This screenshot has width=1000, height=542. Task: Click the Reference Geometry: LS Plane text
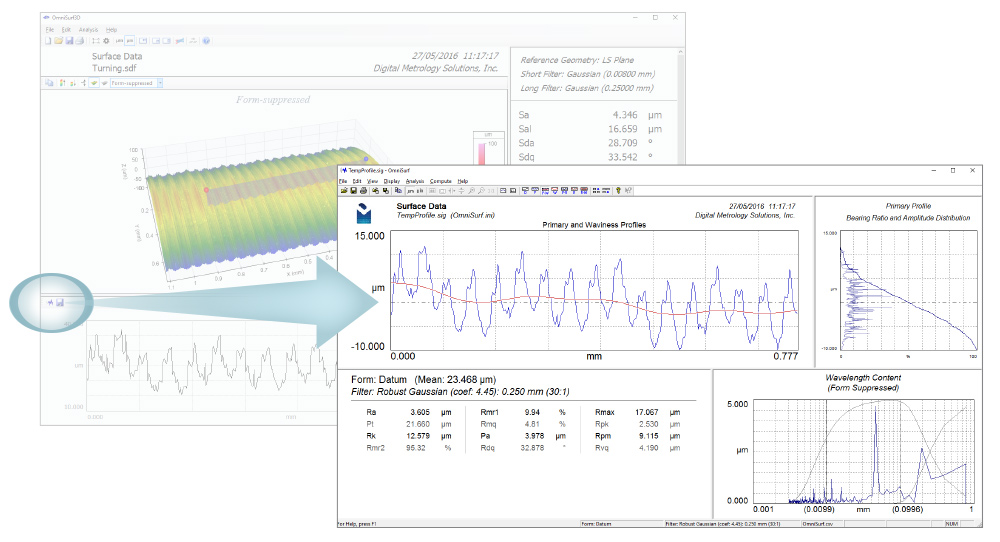point(577,60)
